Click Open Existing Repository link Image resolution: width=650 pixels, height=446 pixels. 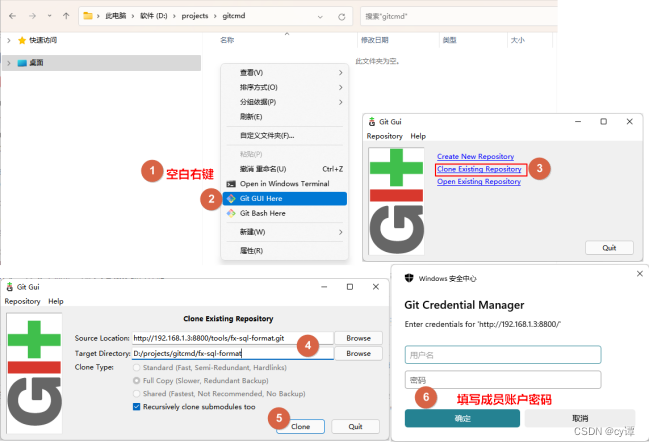[479, 182]
